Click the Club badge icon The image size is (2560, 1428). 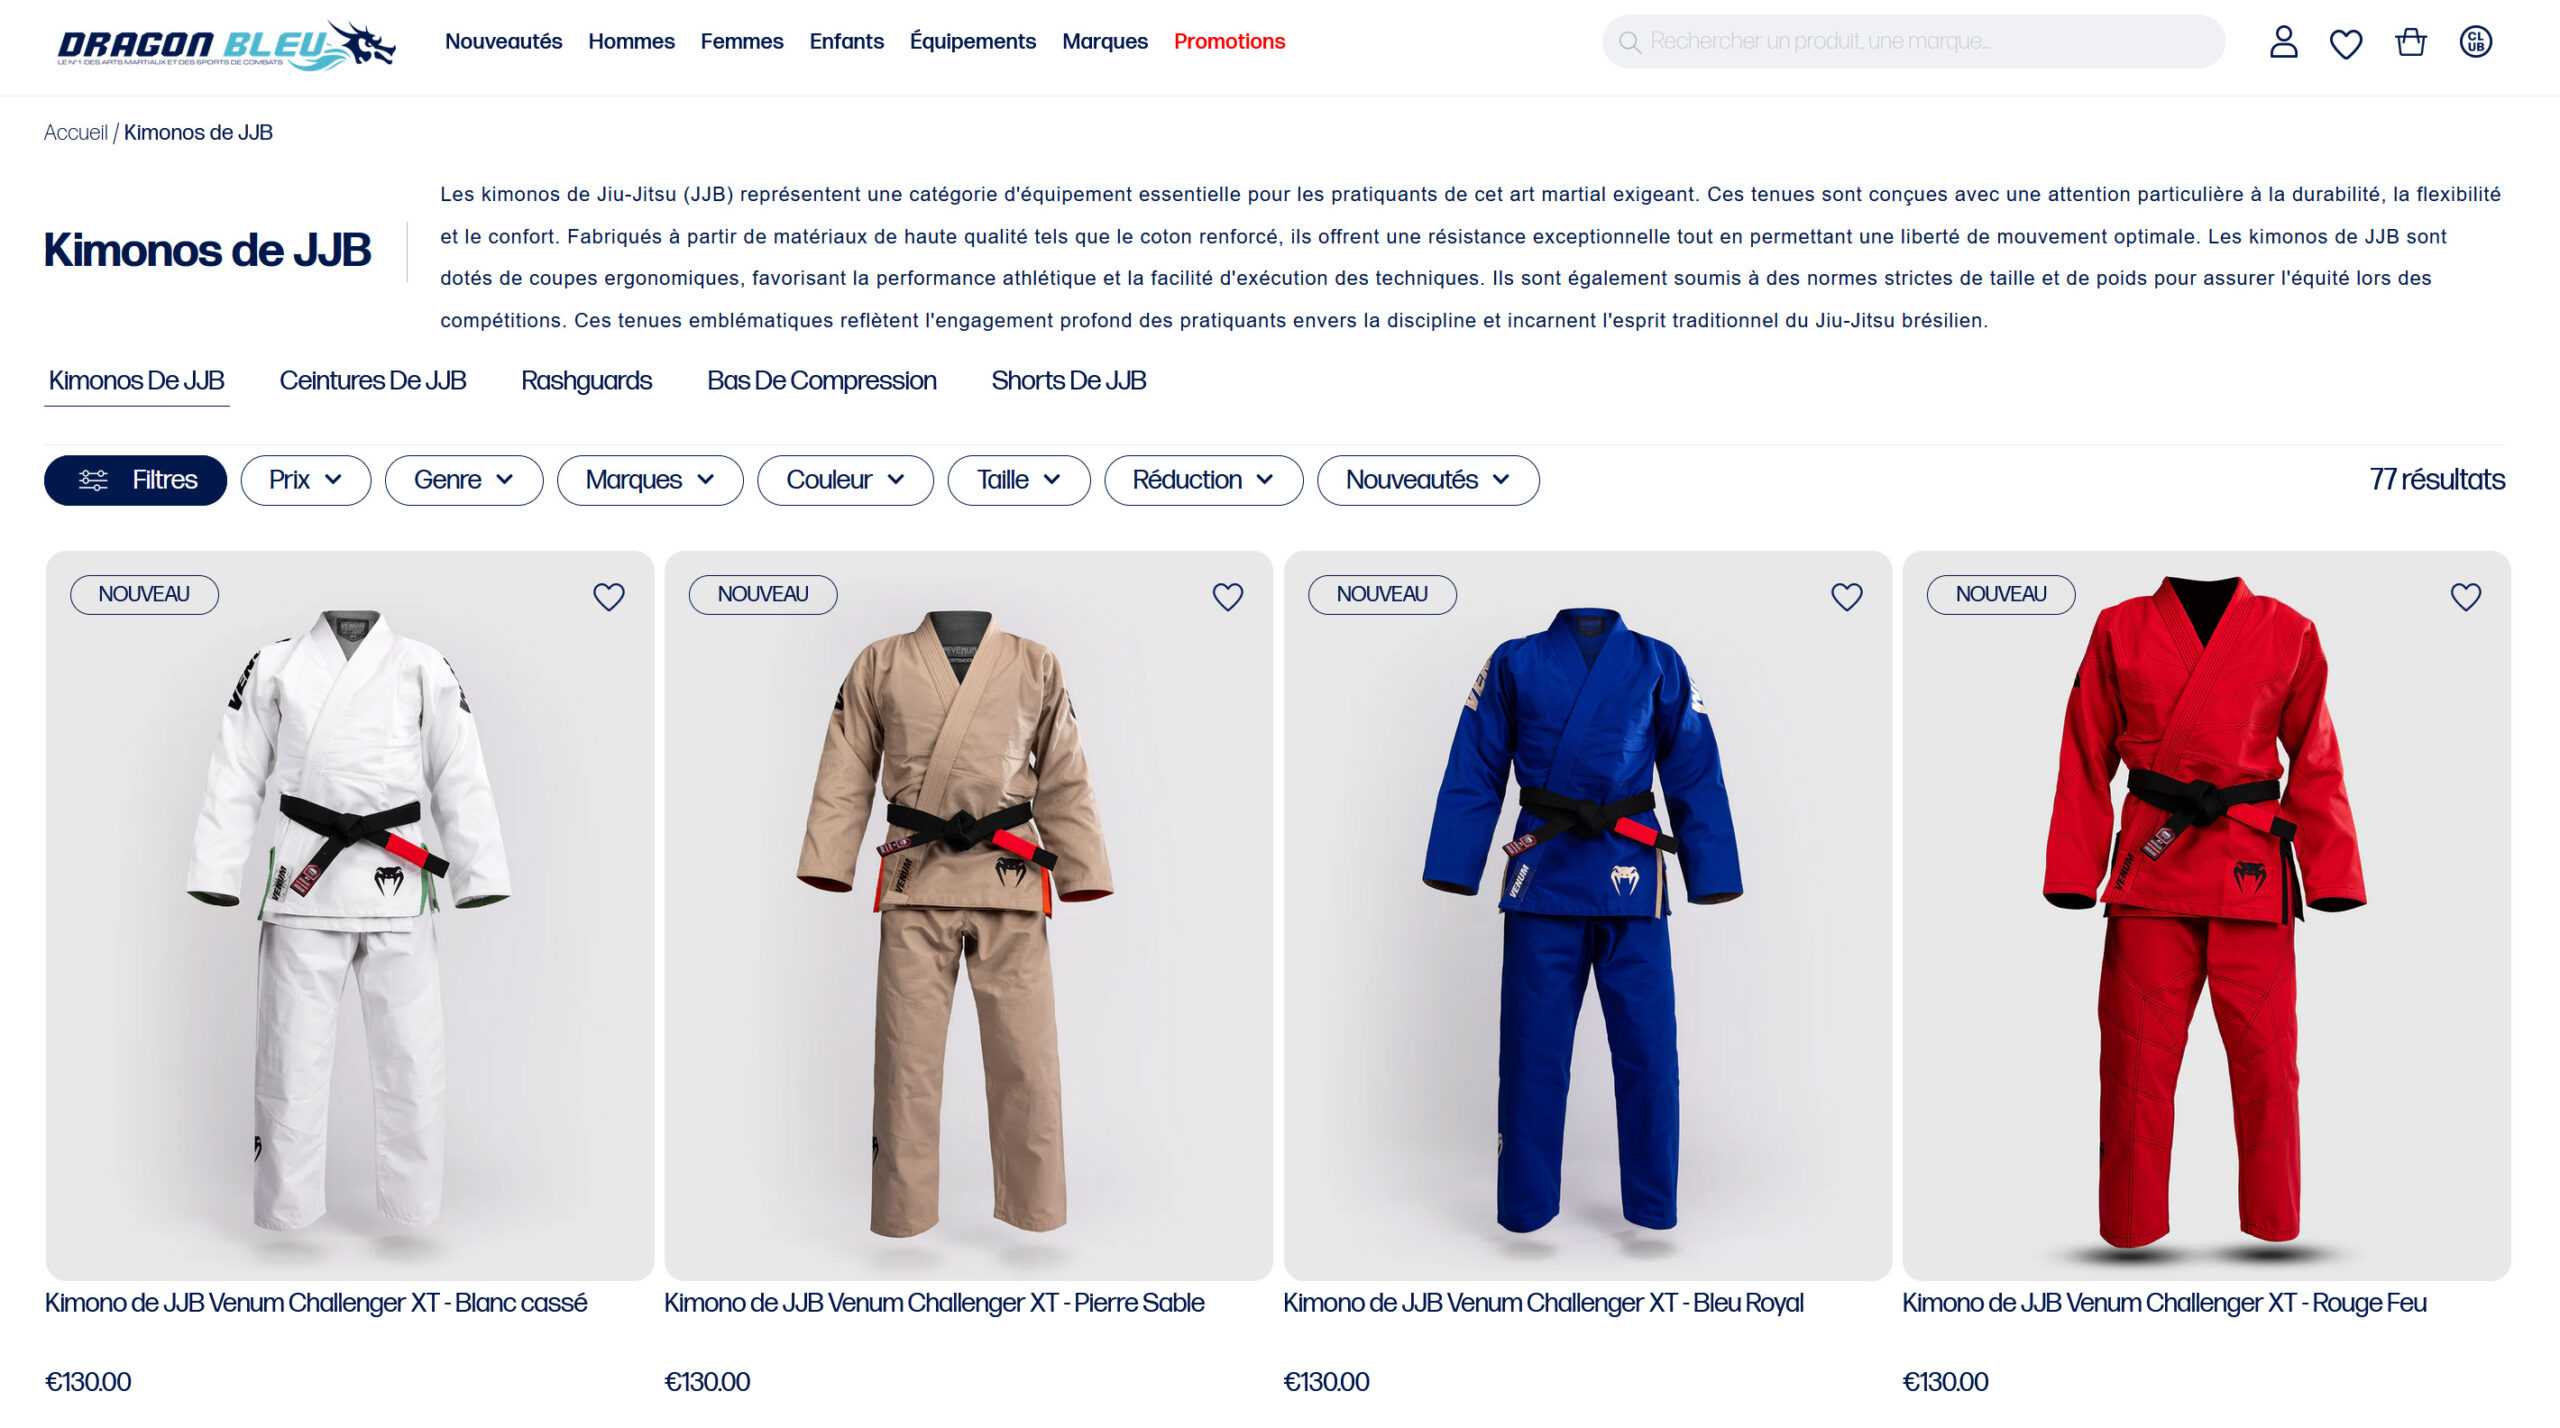pyautogui.click(x=2475, y=42)
